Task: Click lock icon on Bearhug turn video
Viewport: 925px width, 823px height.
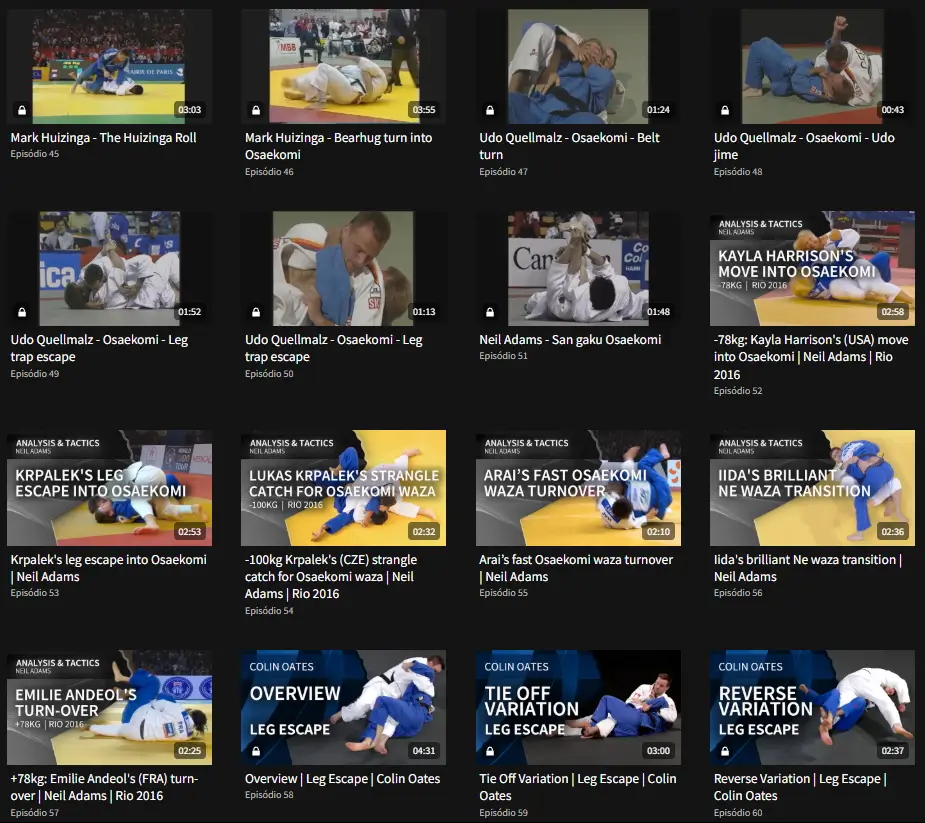Action: coord(256,110)
